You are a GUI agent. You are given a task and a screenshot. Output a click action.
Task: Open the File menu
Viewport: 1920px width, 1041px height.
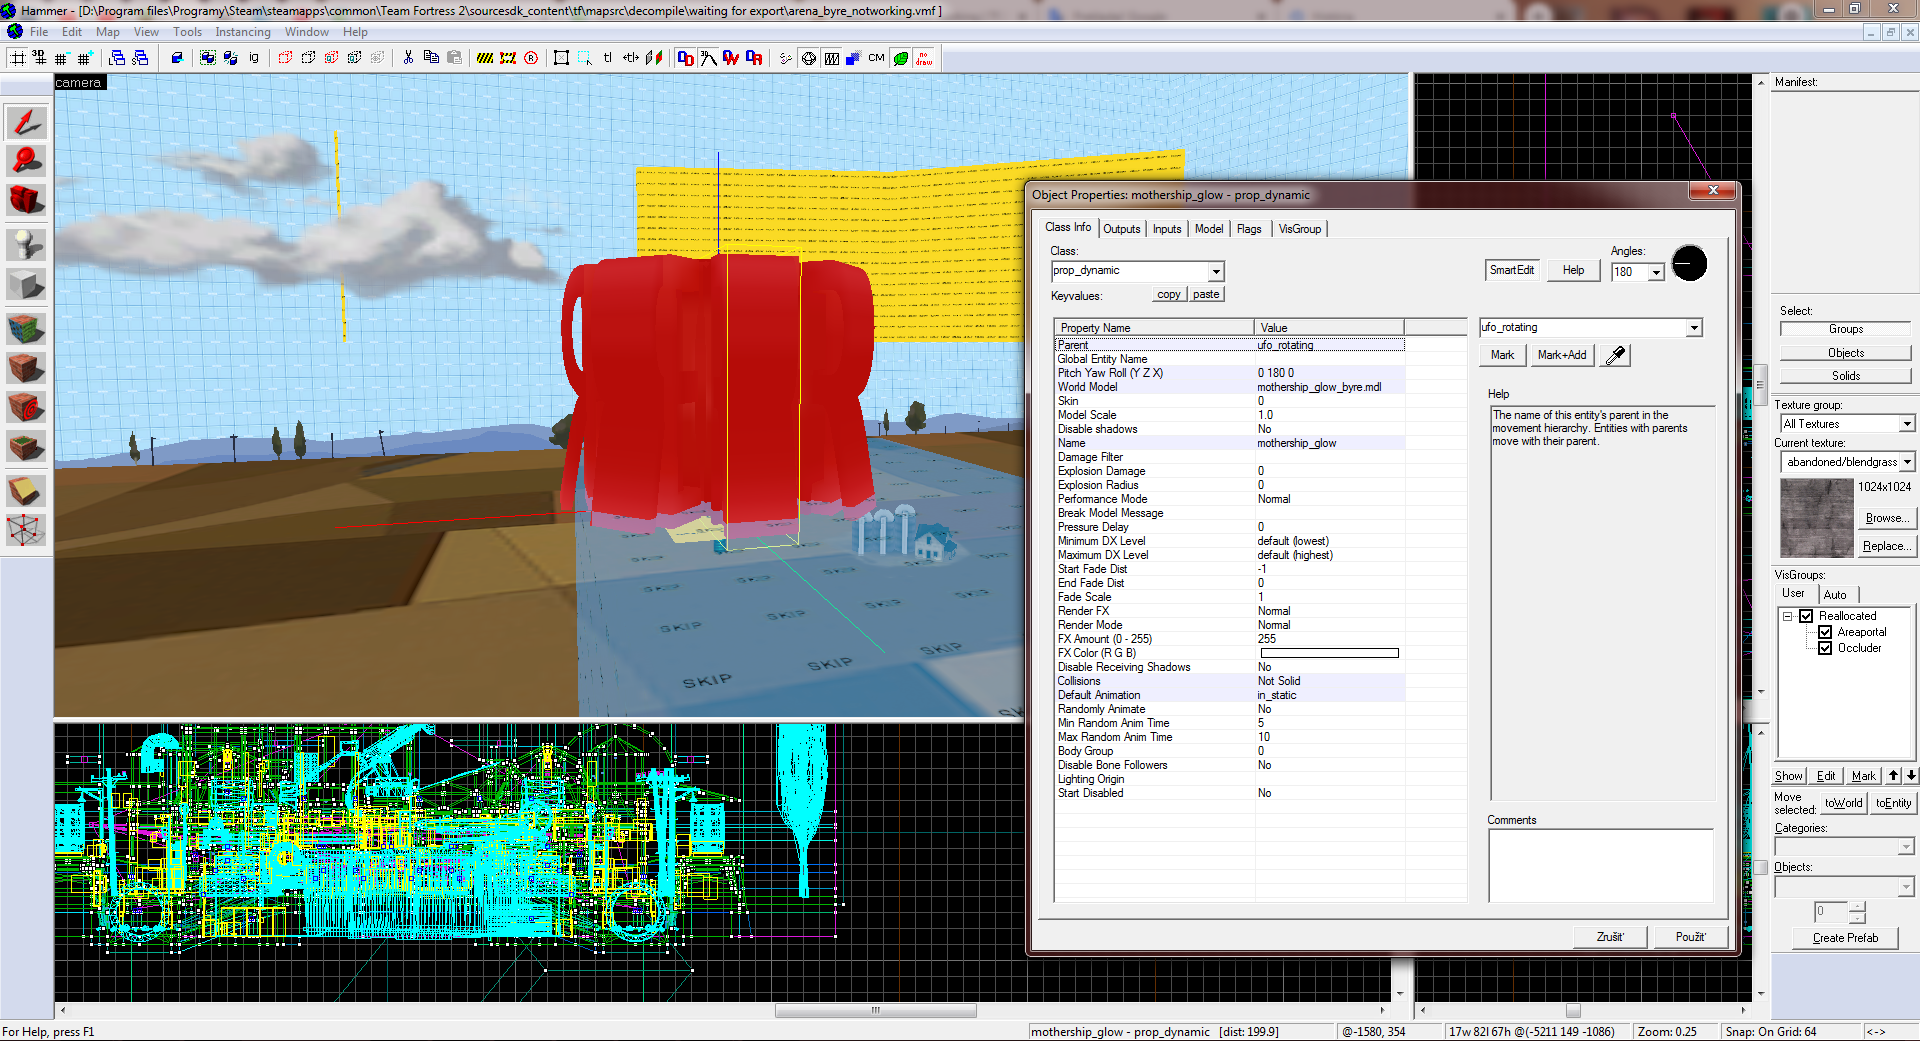39,32
